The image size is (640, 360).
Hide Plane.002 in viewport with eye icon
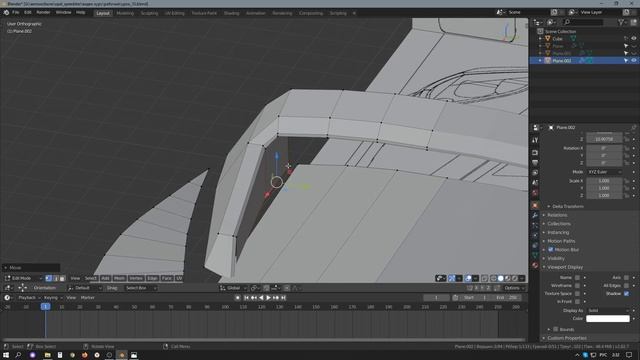click(634, 60)
